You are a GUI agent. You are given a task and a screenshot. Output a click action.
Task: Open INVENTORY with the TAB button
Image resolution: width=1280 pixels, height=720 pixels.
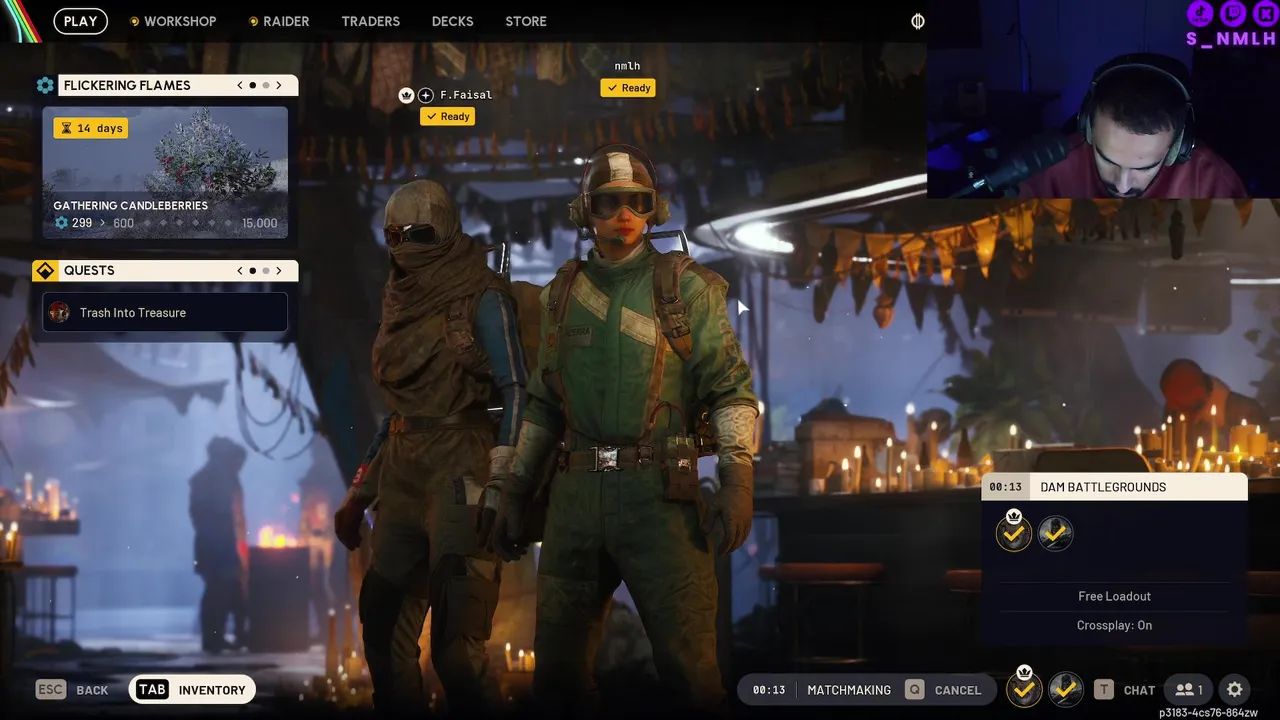(192, 689)
